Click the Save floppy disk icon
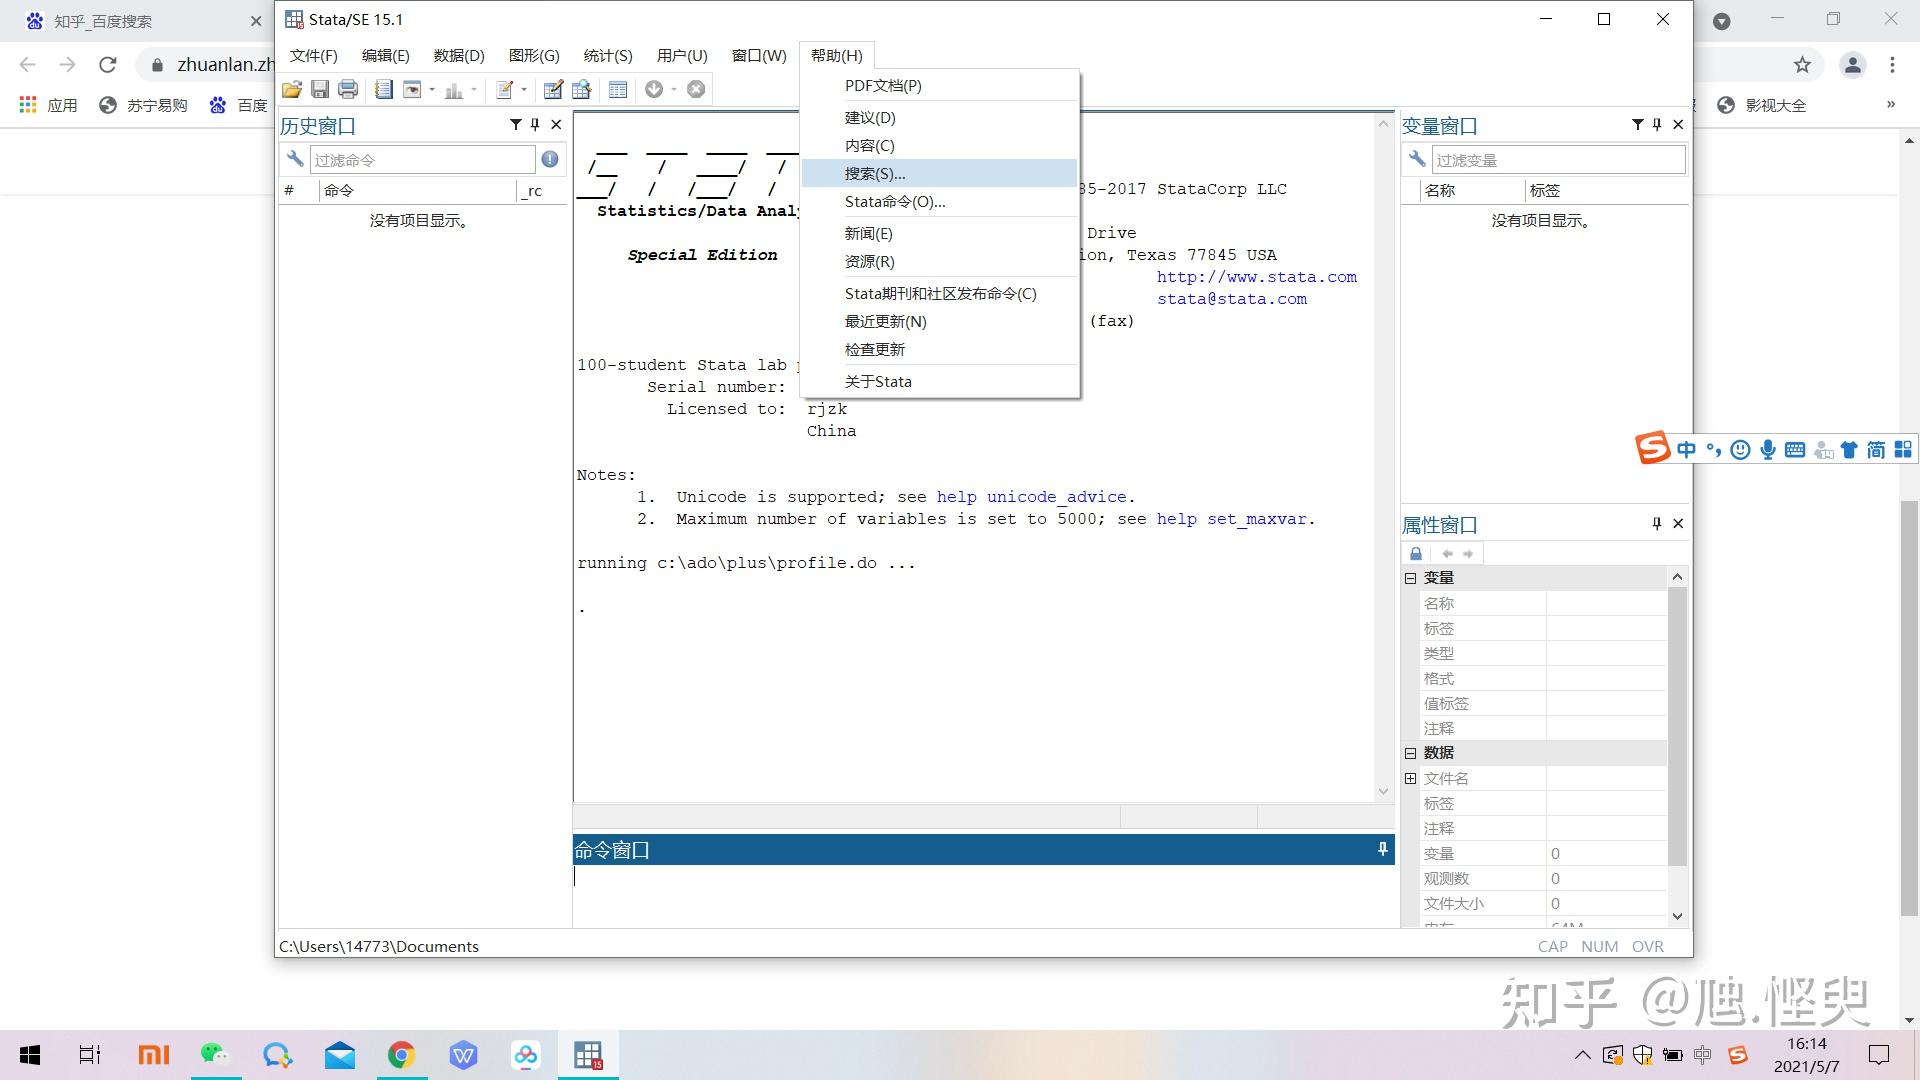Screen dimensions: 1920x1080 coord(320,90)
